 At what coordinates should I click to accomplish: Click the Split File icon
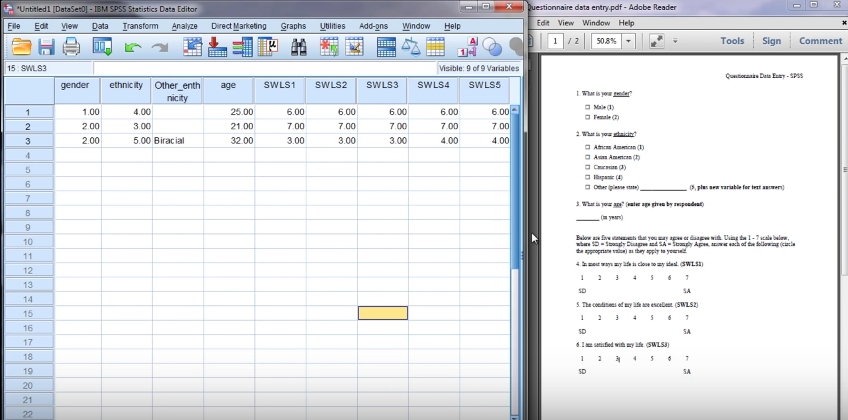[x=386, y=47]
